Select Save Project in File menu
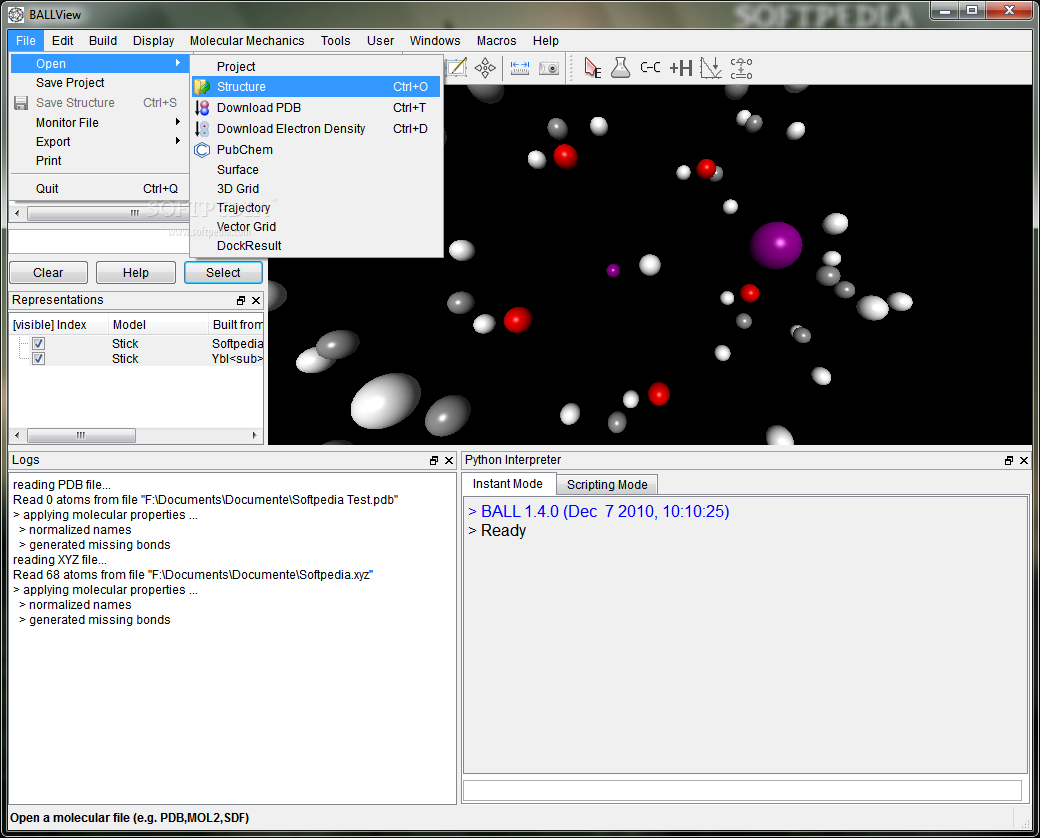Image resolution: width=1040 pixels, height=838 pixels. [x=99, y=83]
